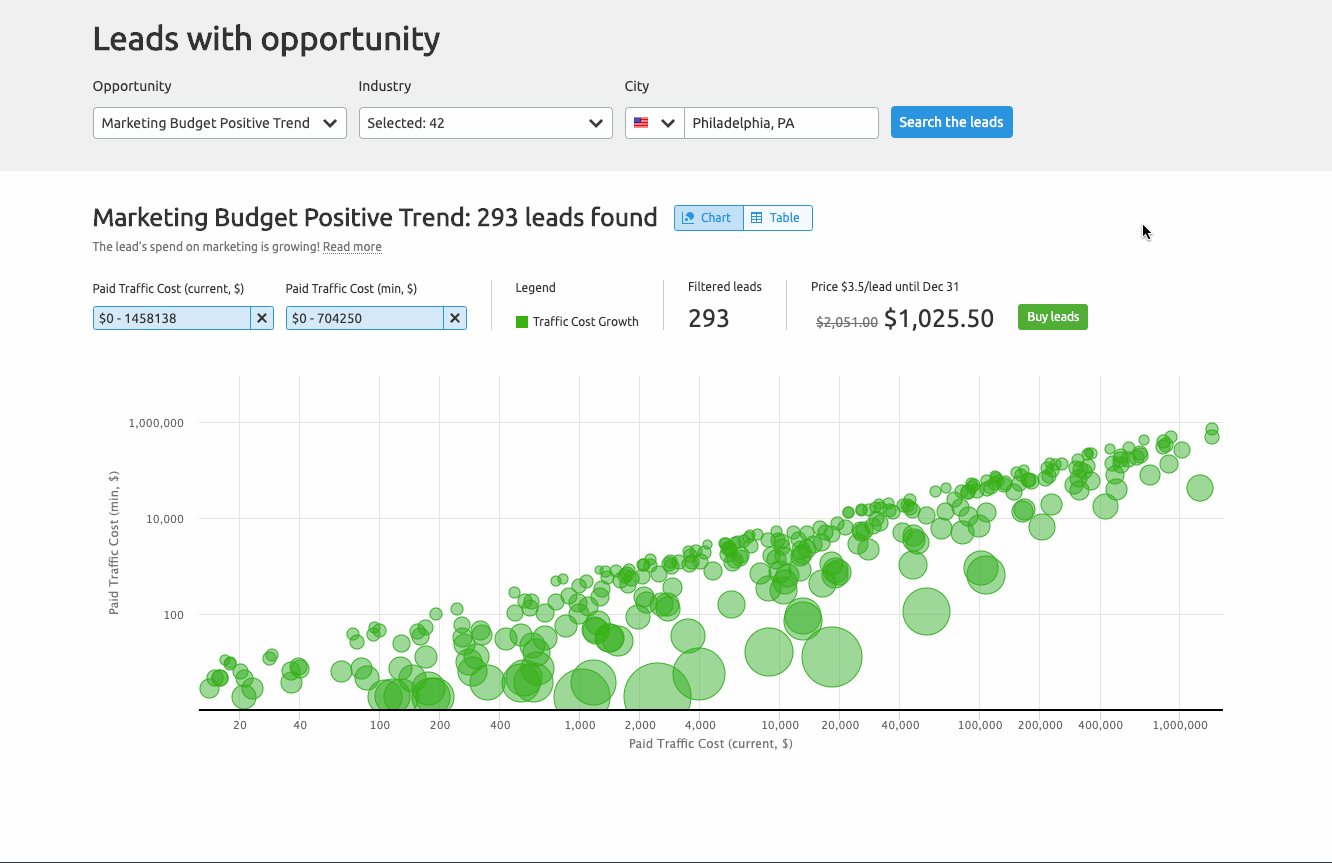Screen dimensions: 1332x863
Task: Click the green Traffic Cost Growth legend swatch
Action: (x=522, y=322)
